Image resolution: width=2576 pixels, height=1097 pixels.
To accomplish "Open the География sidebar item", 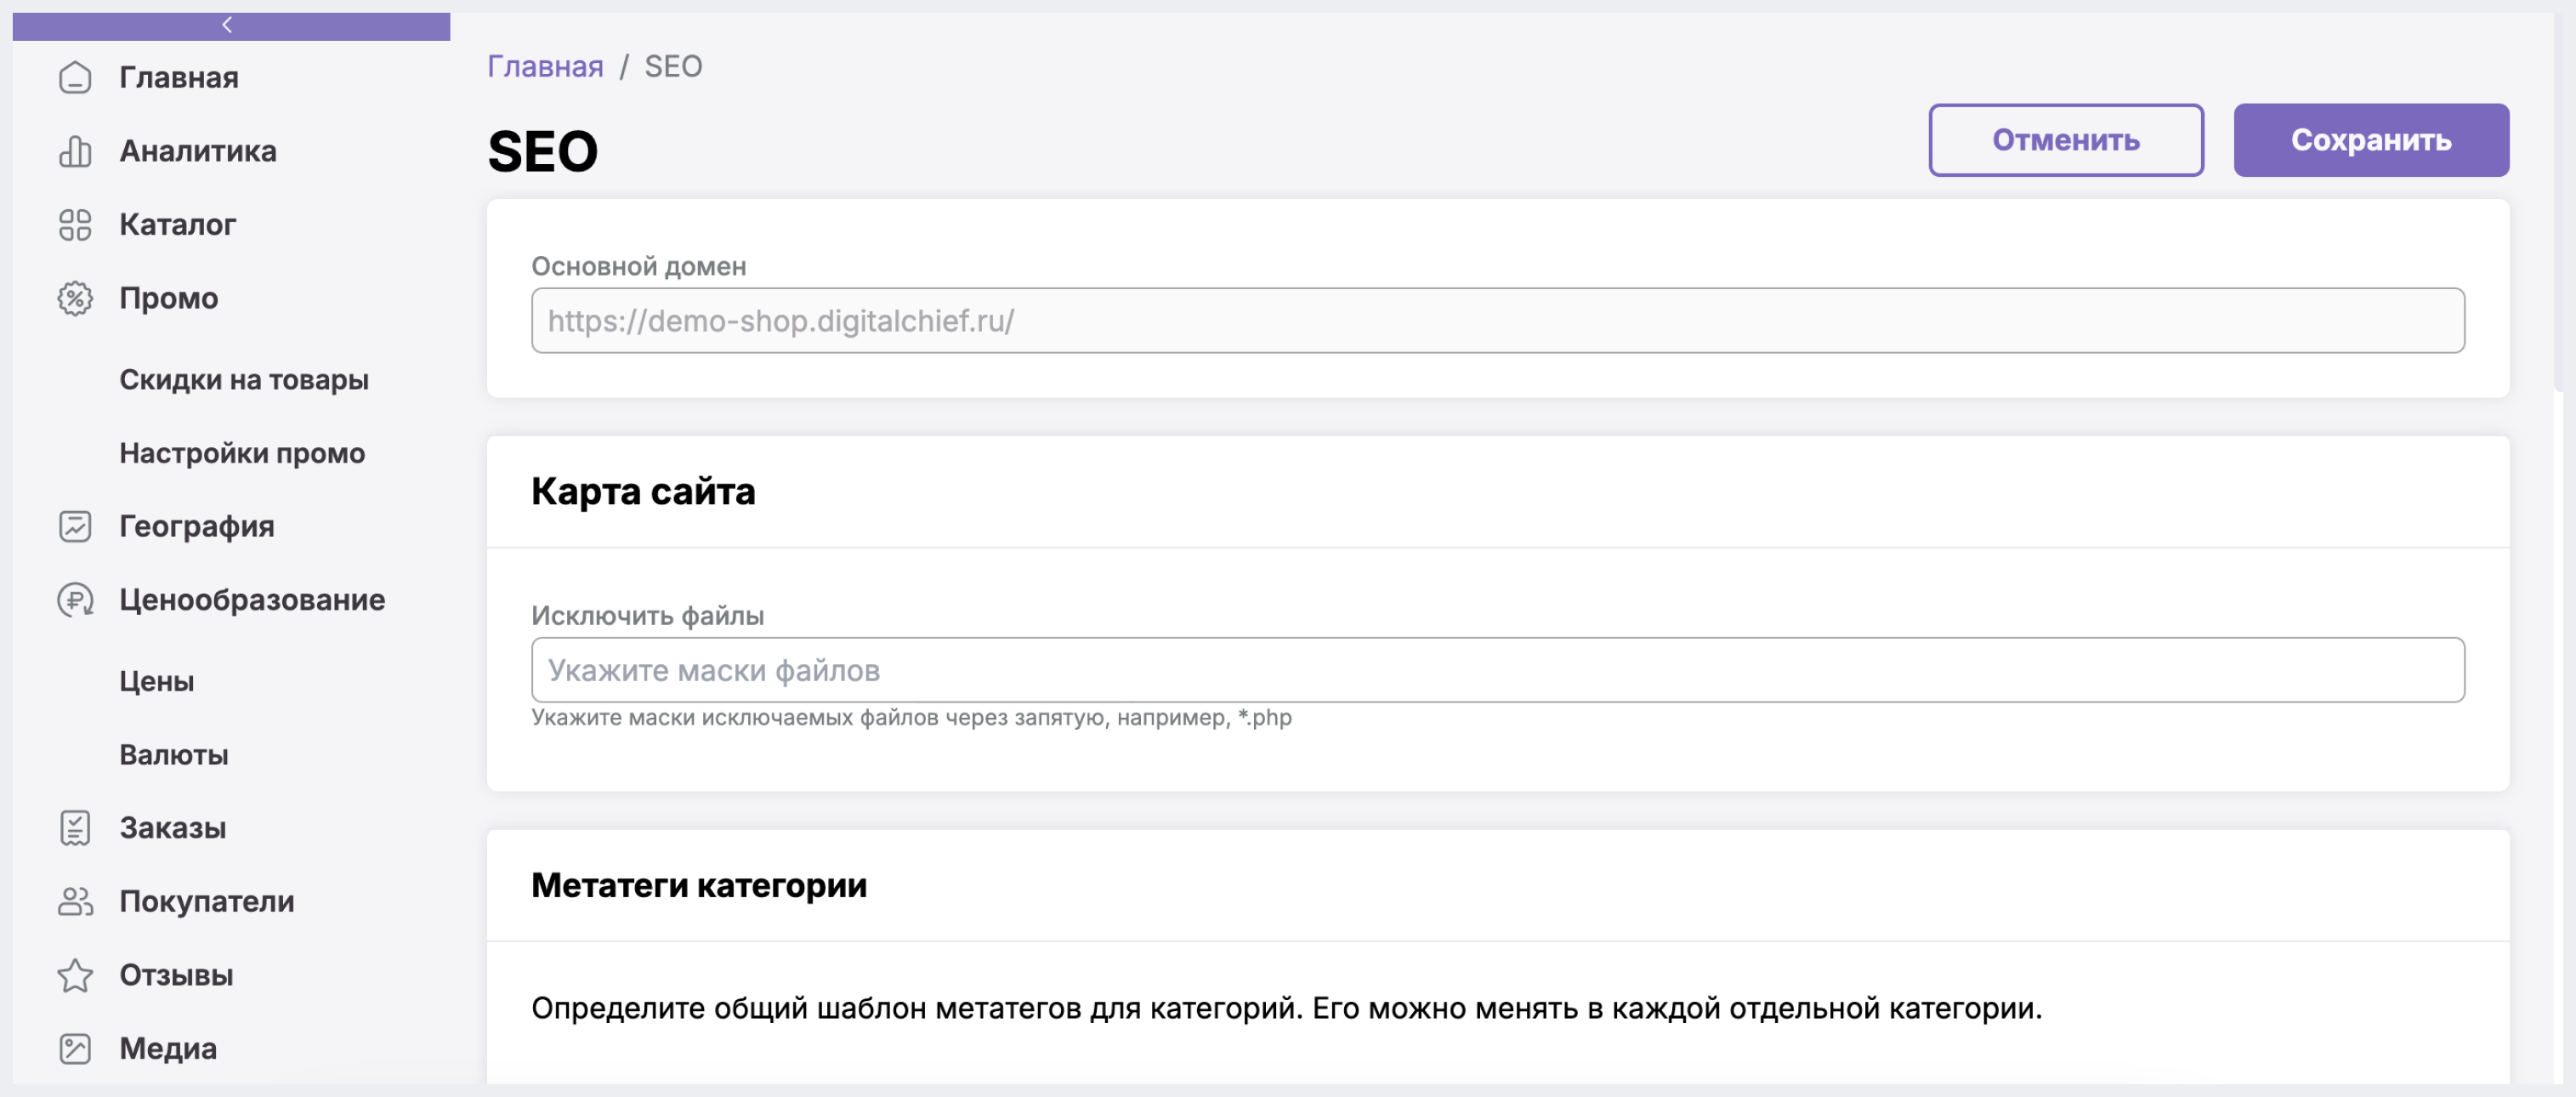I will (x=196, y=526).
